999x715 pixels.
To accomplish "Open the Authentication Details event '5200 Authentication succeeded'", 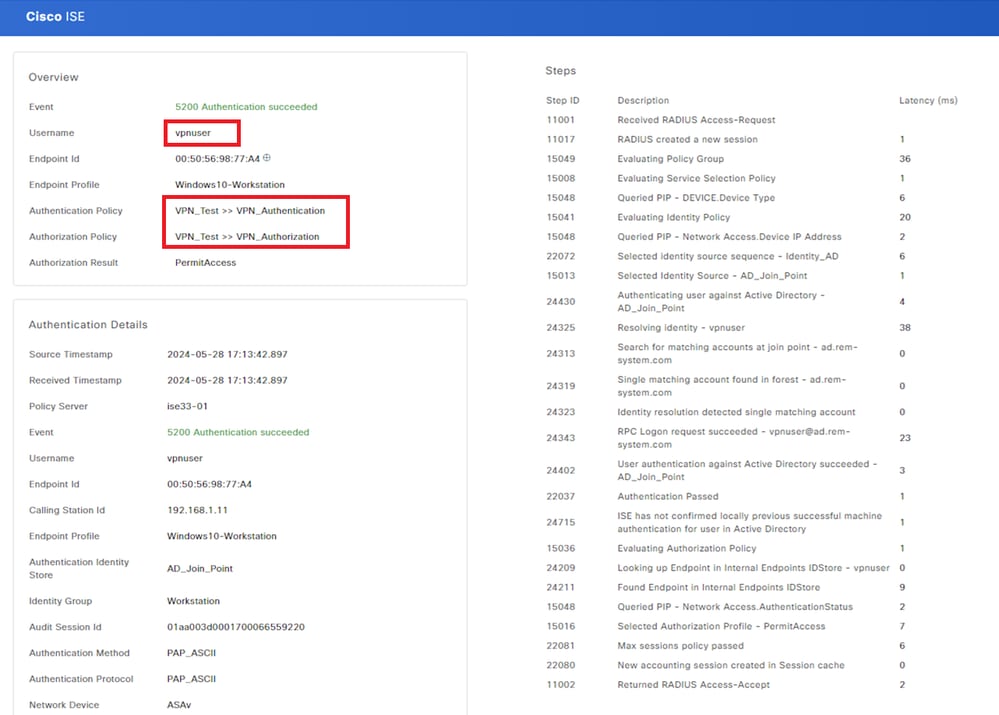I will (238, 432).
